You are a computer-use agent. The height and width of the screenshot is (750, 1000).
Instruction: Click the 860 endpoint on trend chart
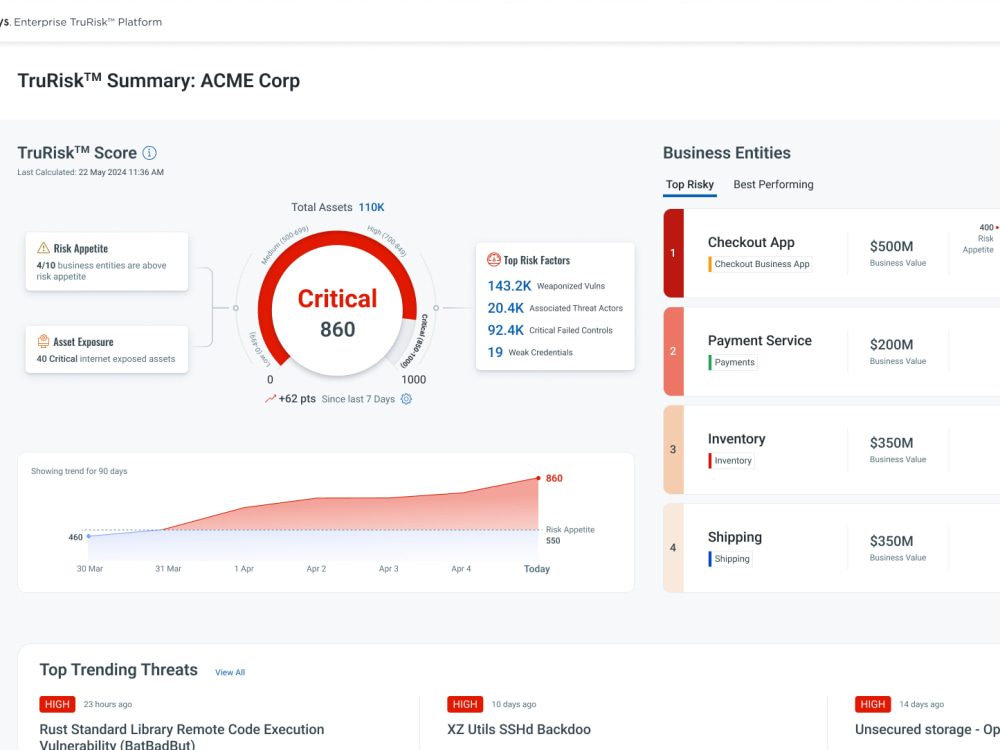(539, 478)
